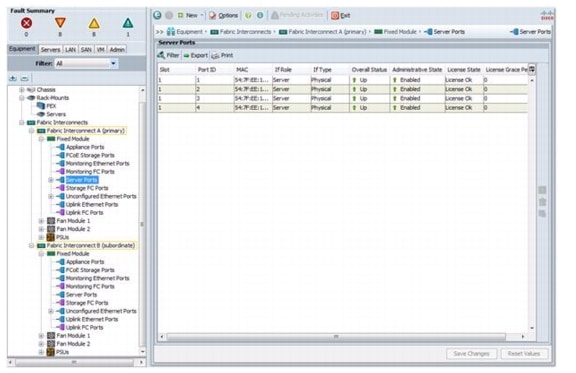Click Equipment in the breadcrumb path
This screenshot has height=373, width=576.
[x=186, y=32]
